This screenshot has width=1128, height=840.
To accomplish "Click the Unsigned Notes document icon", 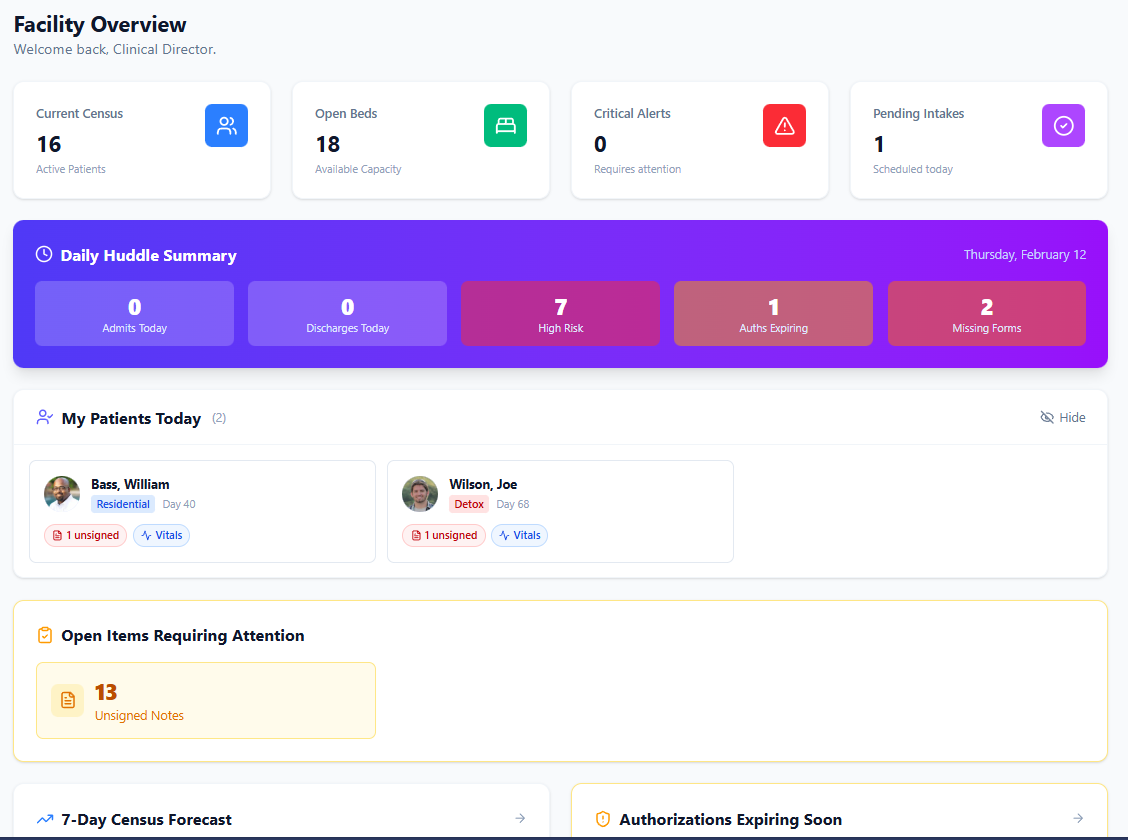I will click(67, 700).
